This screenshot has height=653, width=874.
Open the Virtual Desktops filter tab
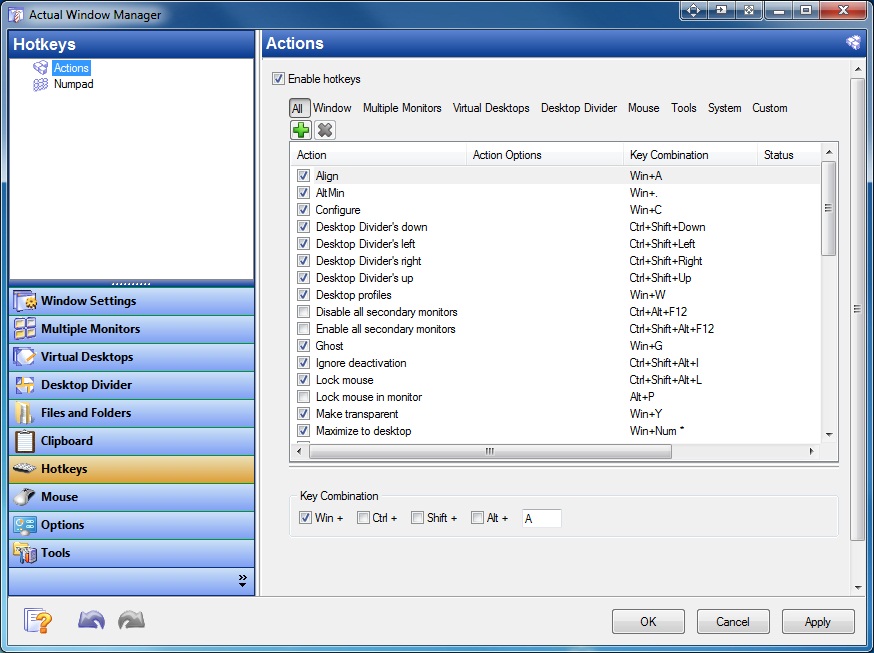[x=491, y=108]
